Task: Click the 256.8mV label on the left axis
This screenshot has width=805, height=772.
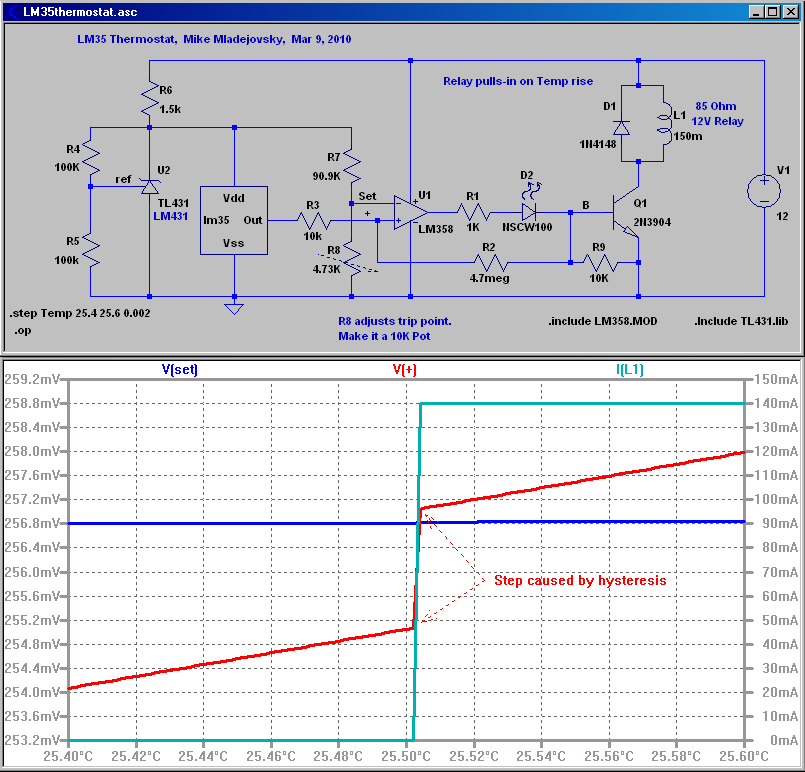Action: pos(32,523)
